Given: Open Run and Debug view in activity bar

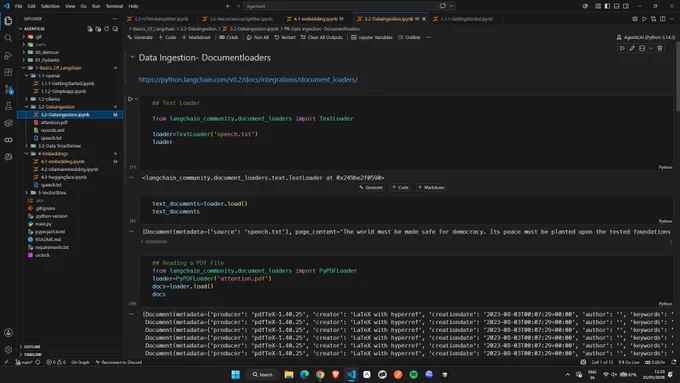Looking at the screenshot, I should pos(8,55).
